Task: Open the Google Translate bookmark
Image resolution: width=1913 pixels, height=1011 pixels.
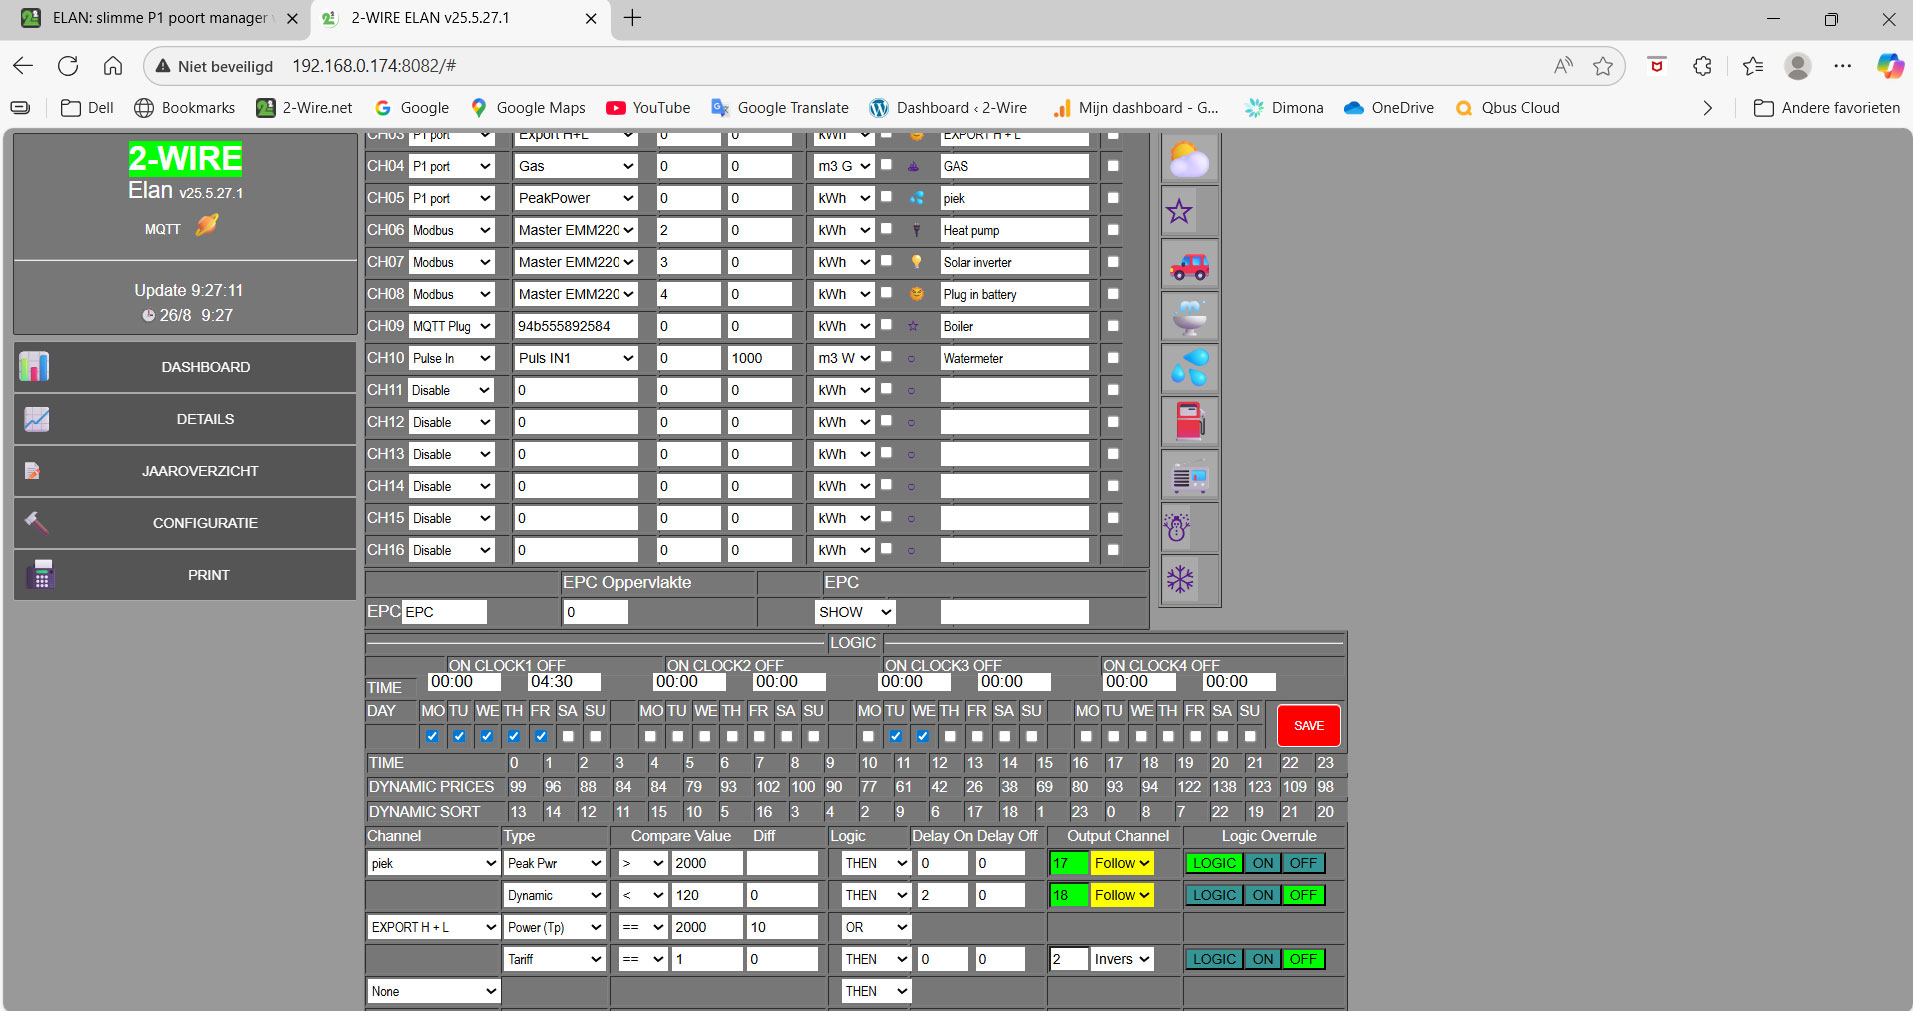Action: click(x=780, y=108)
